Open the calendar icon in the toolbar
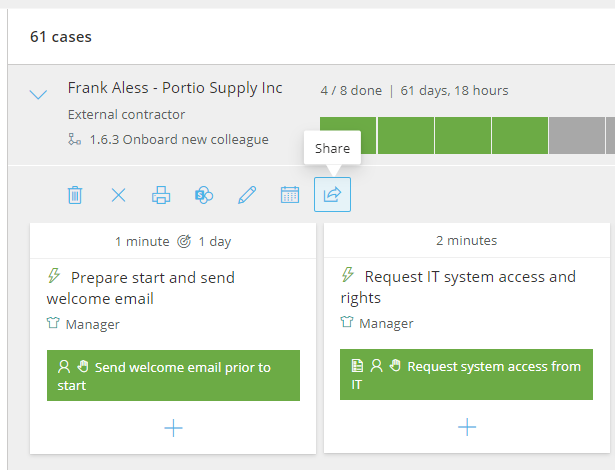The width and height of the screenshot is (615, 470). pos(290,195)
